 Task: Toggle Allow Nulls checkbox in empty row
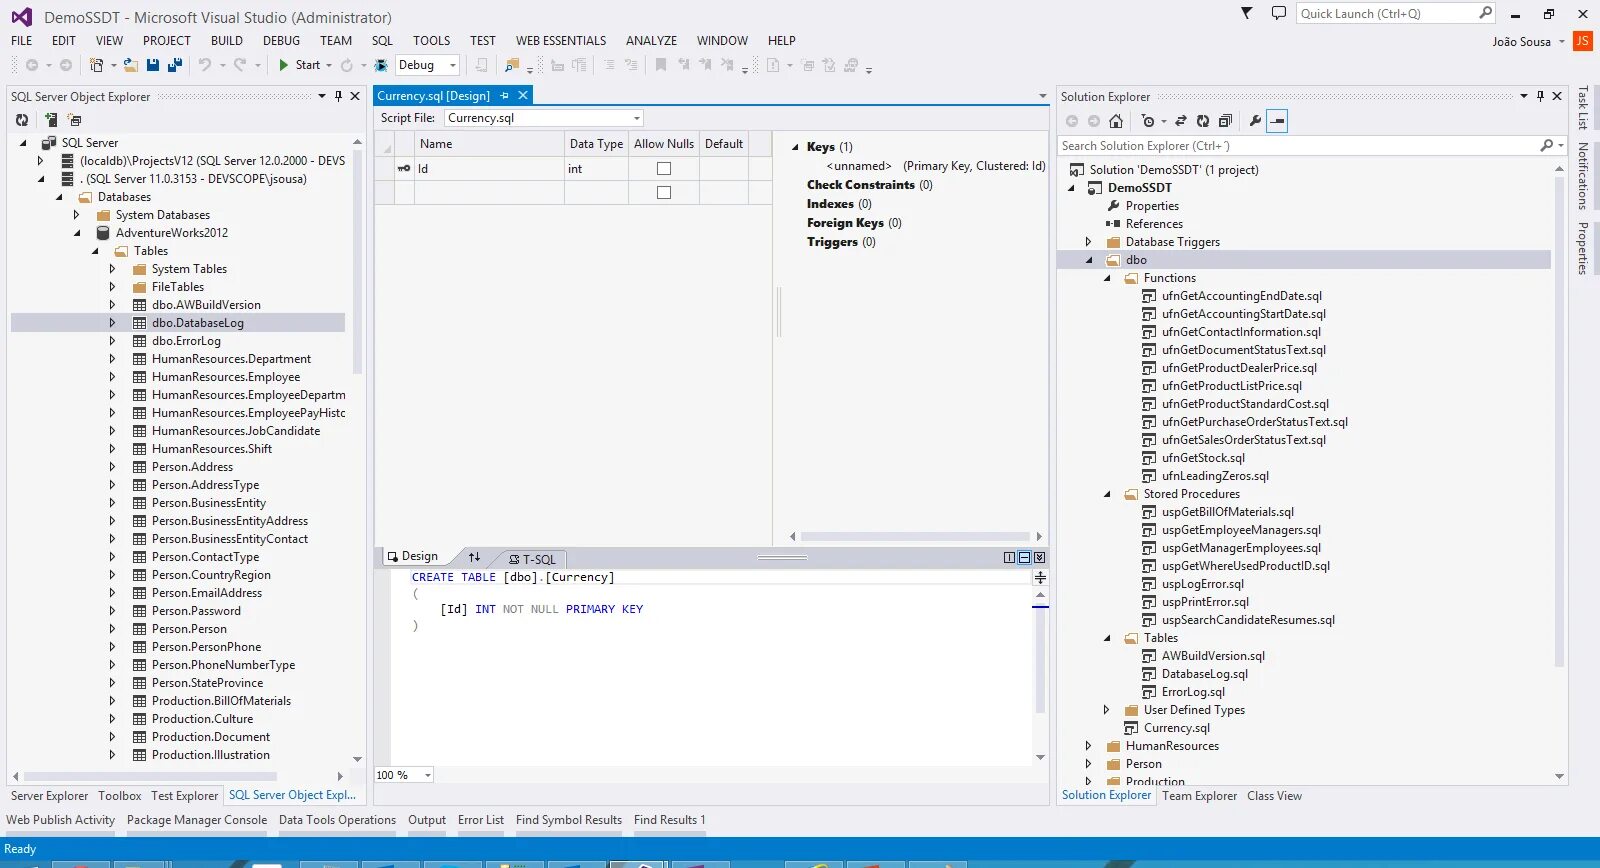click(664, 193)
